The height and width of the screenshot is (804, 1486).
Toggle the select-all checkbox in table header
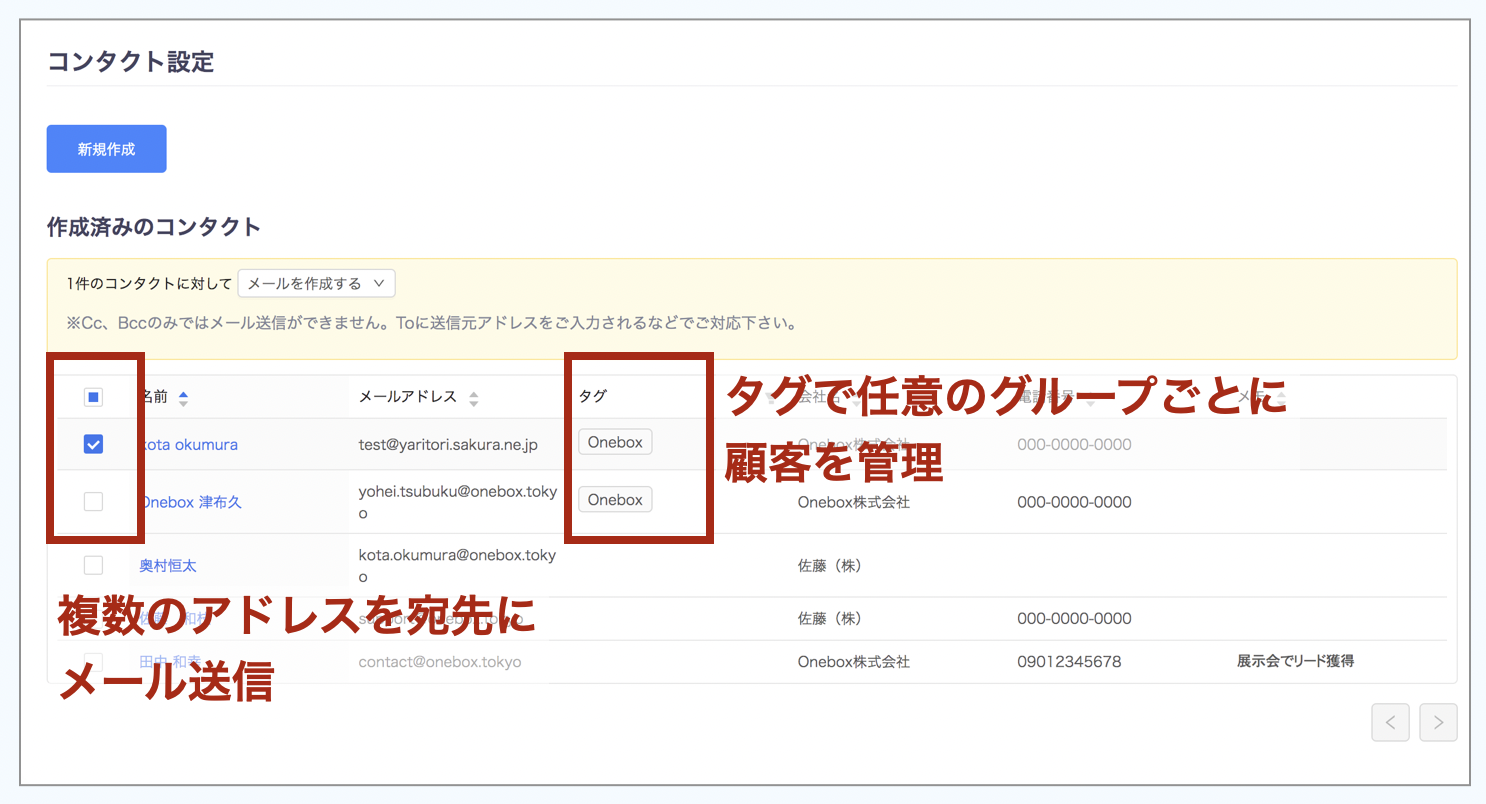coord(93,398)
